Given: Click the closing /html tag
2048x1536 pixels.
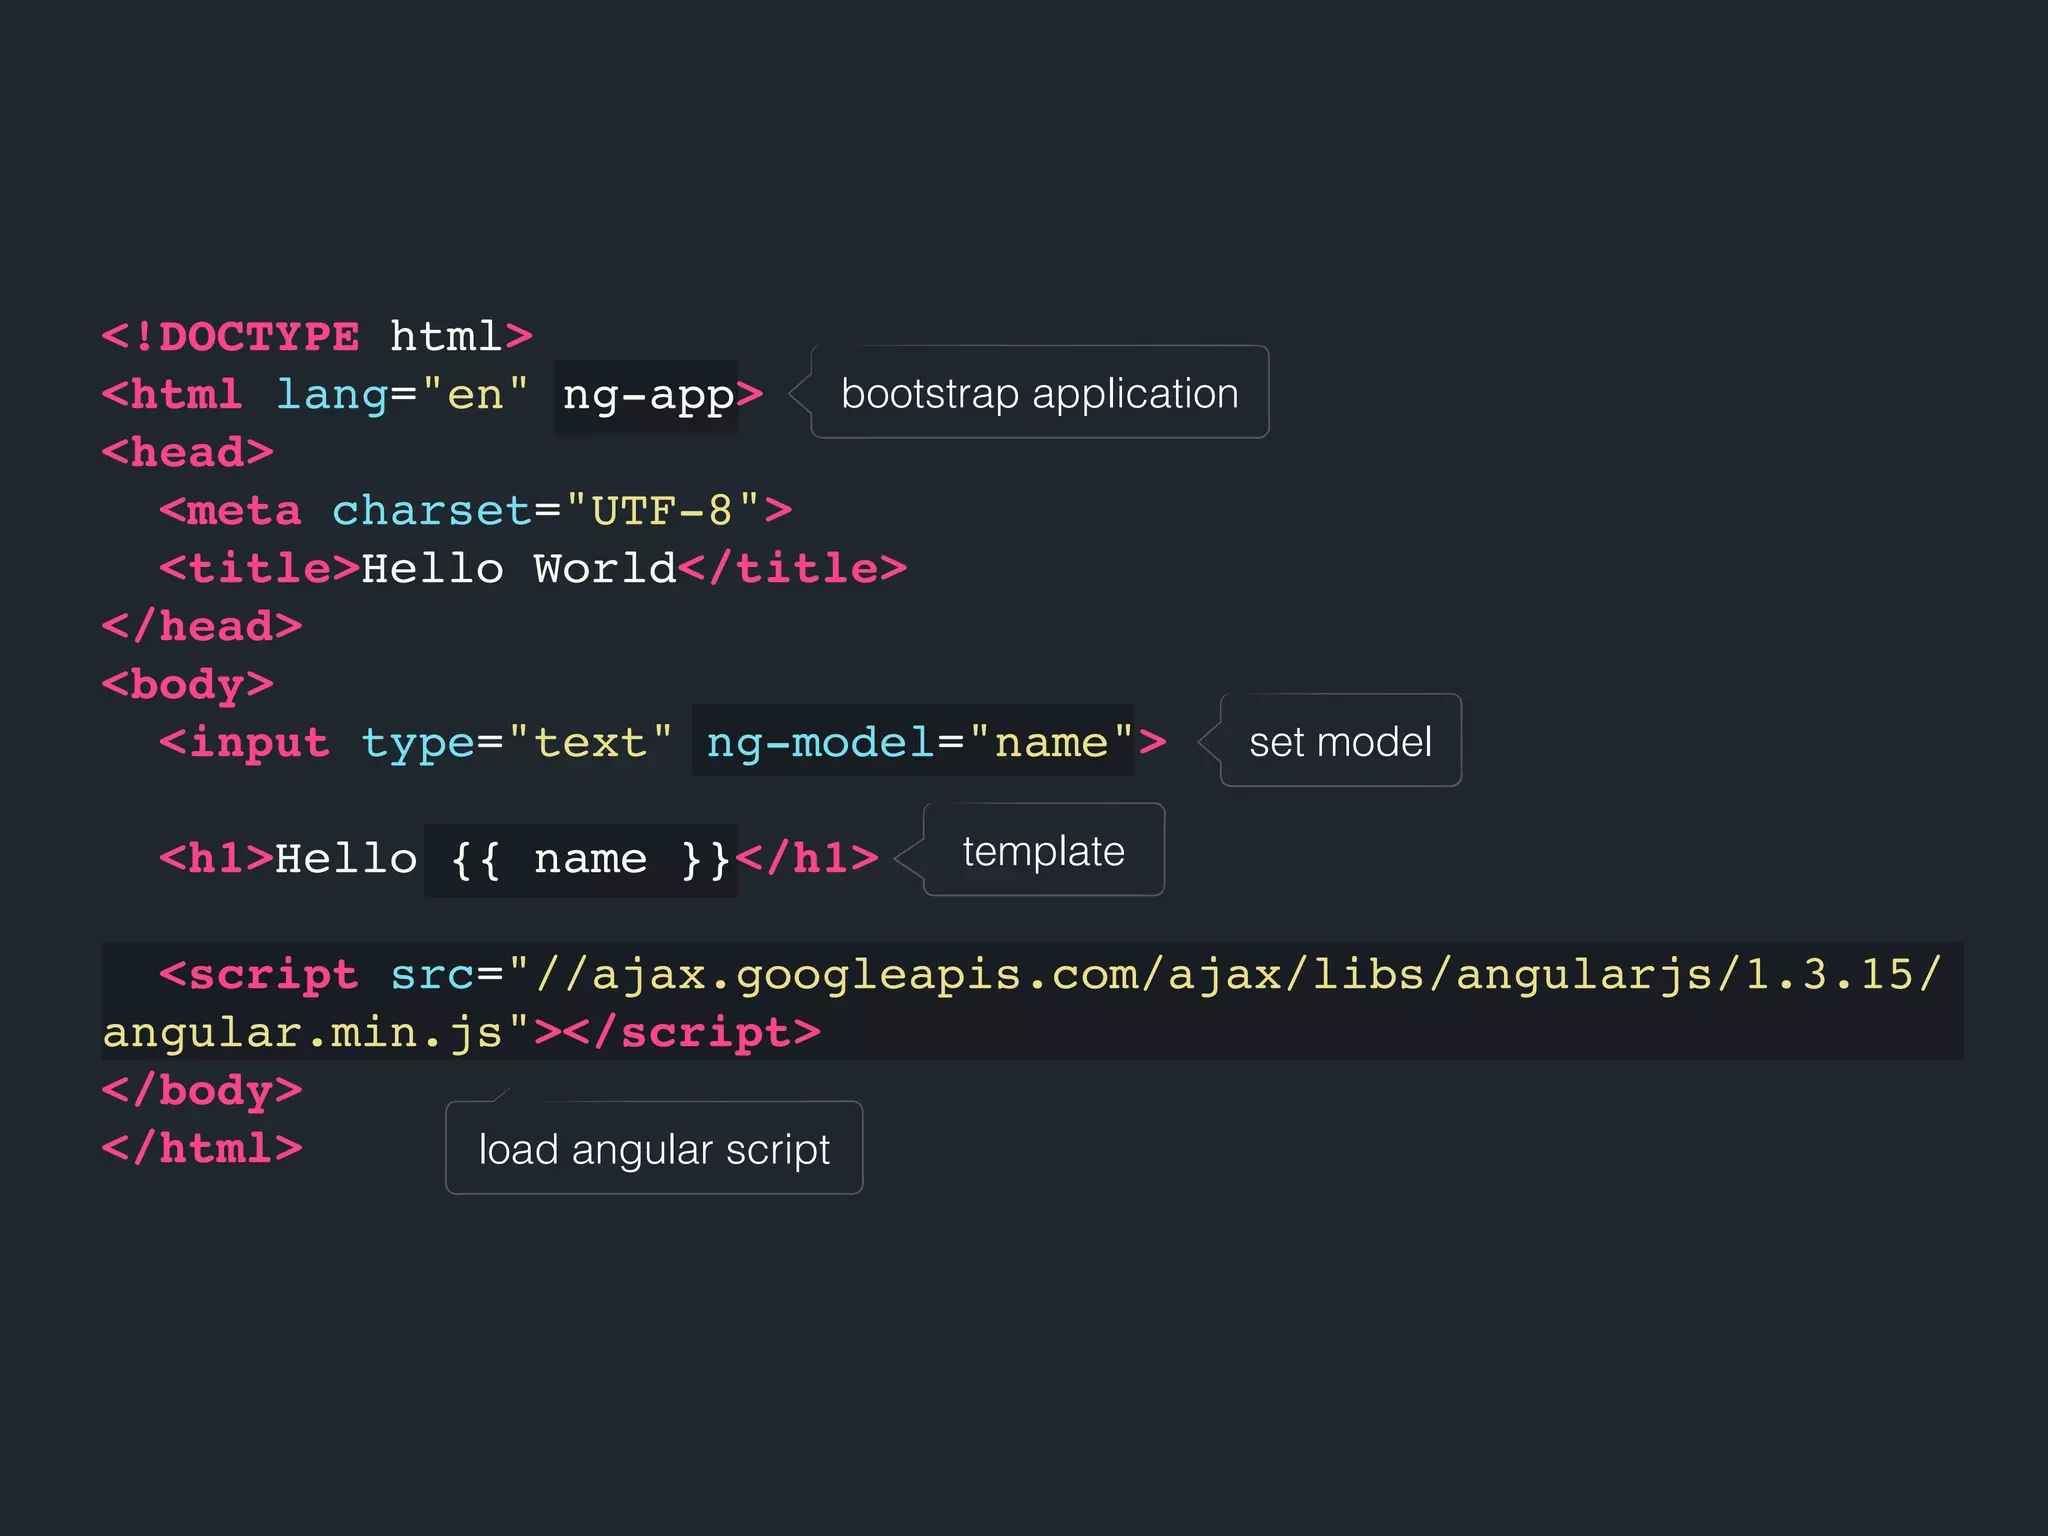Looking at the screenshot, I should click(x=201, y=1148).
